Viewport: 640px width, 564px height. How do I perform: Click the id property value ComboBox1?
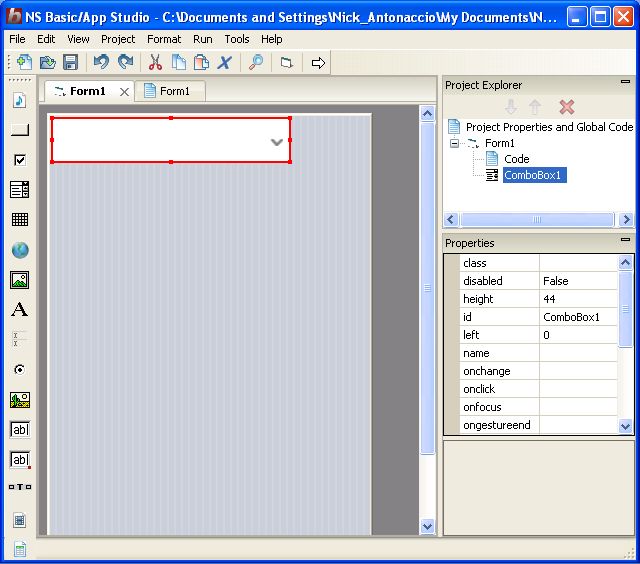pyautogui.click(x=578, y=317)
